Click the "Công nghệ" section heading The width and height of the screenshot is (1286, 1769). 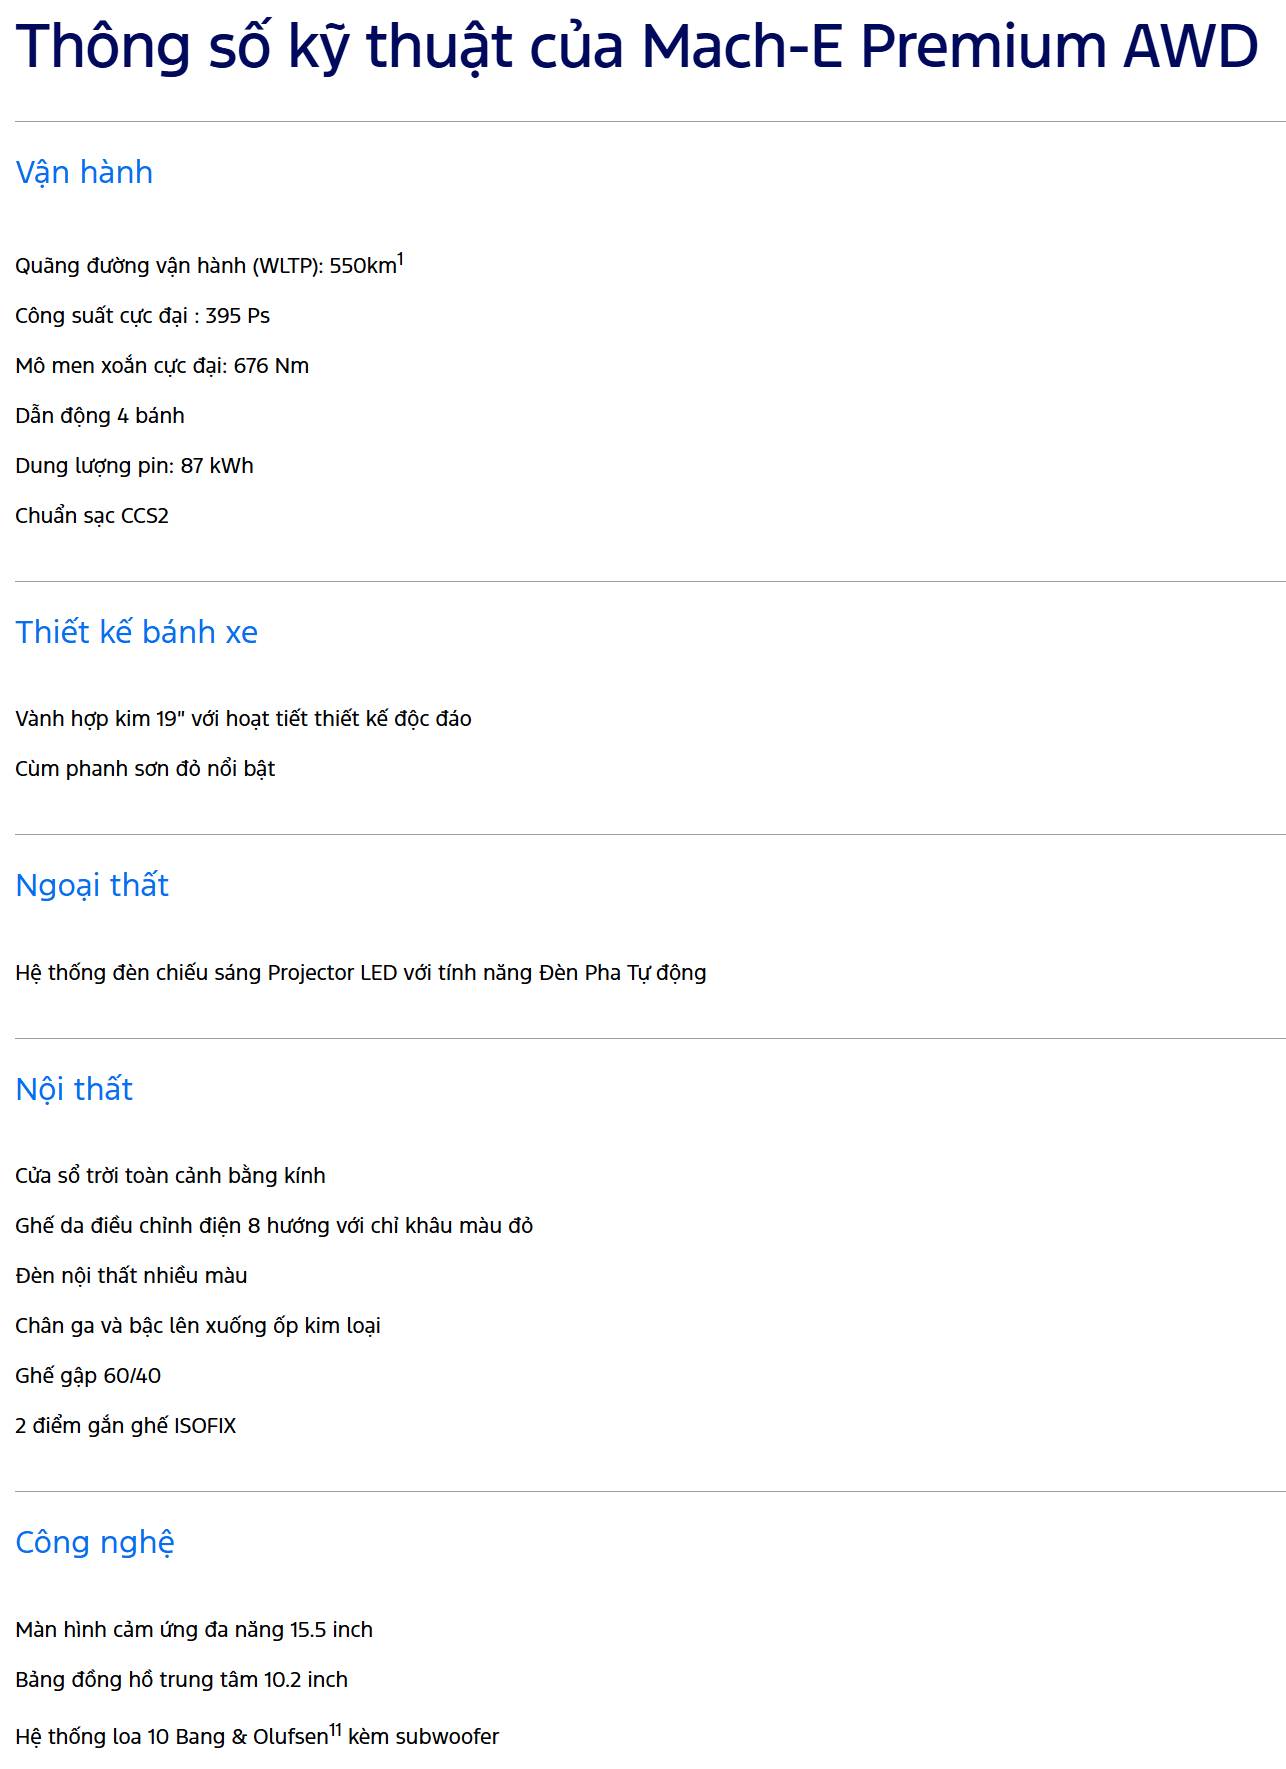tap(95, 1542)
